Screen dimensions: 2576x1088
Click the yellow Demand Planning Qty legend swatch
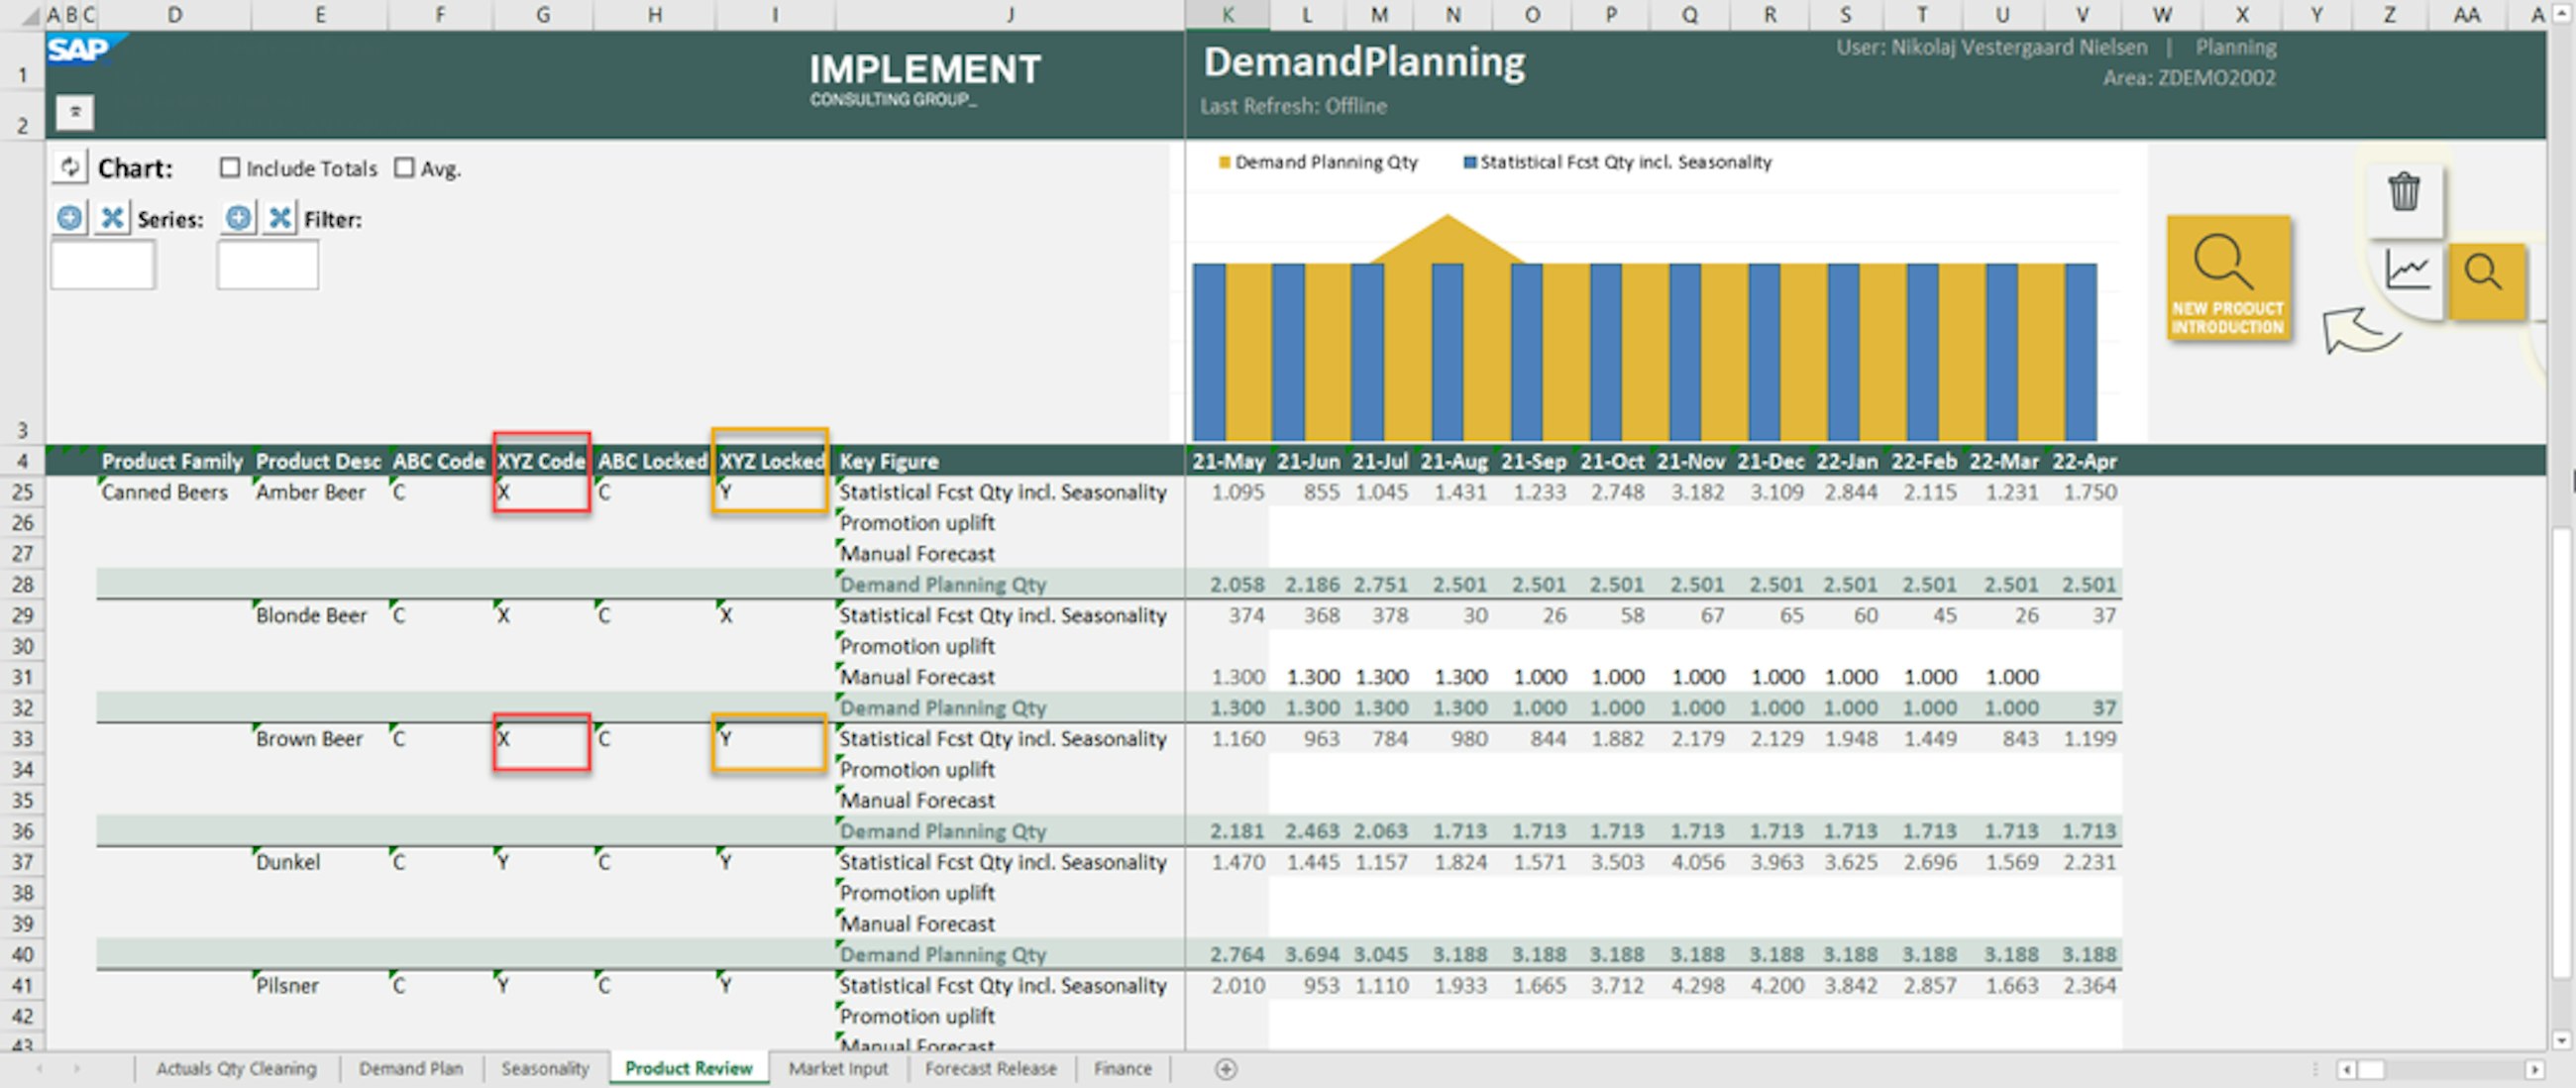click(x=1224, y=162)
